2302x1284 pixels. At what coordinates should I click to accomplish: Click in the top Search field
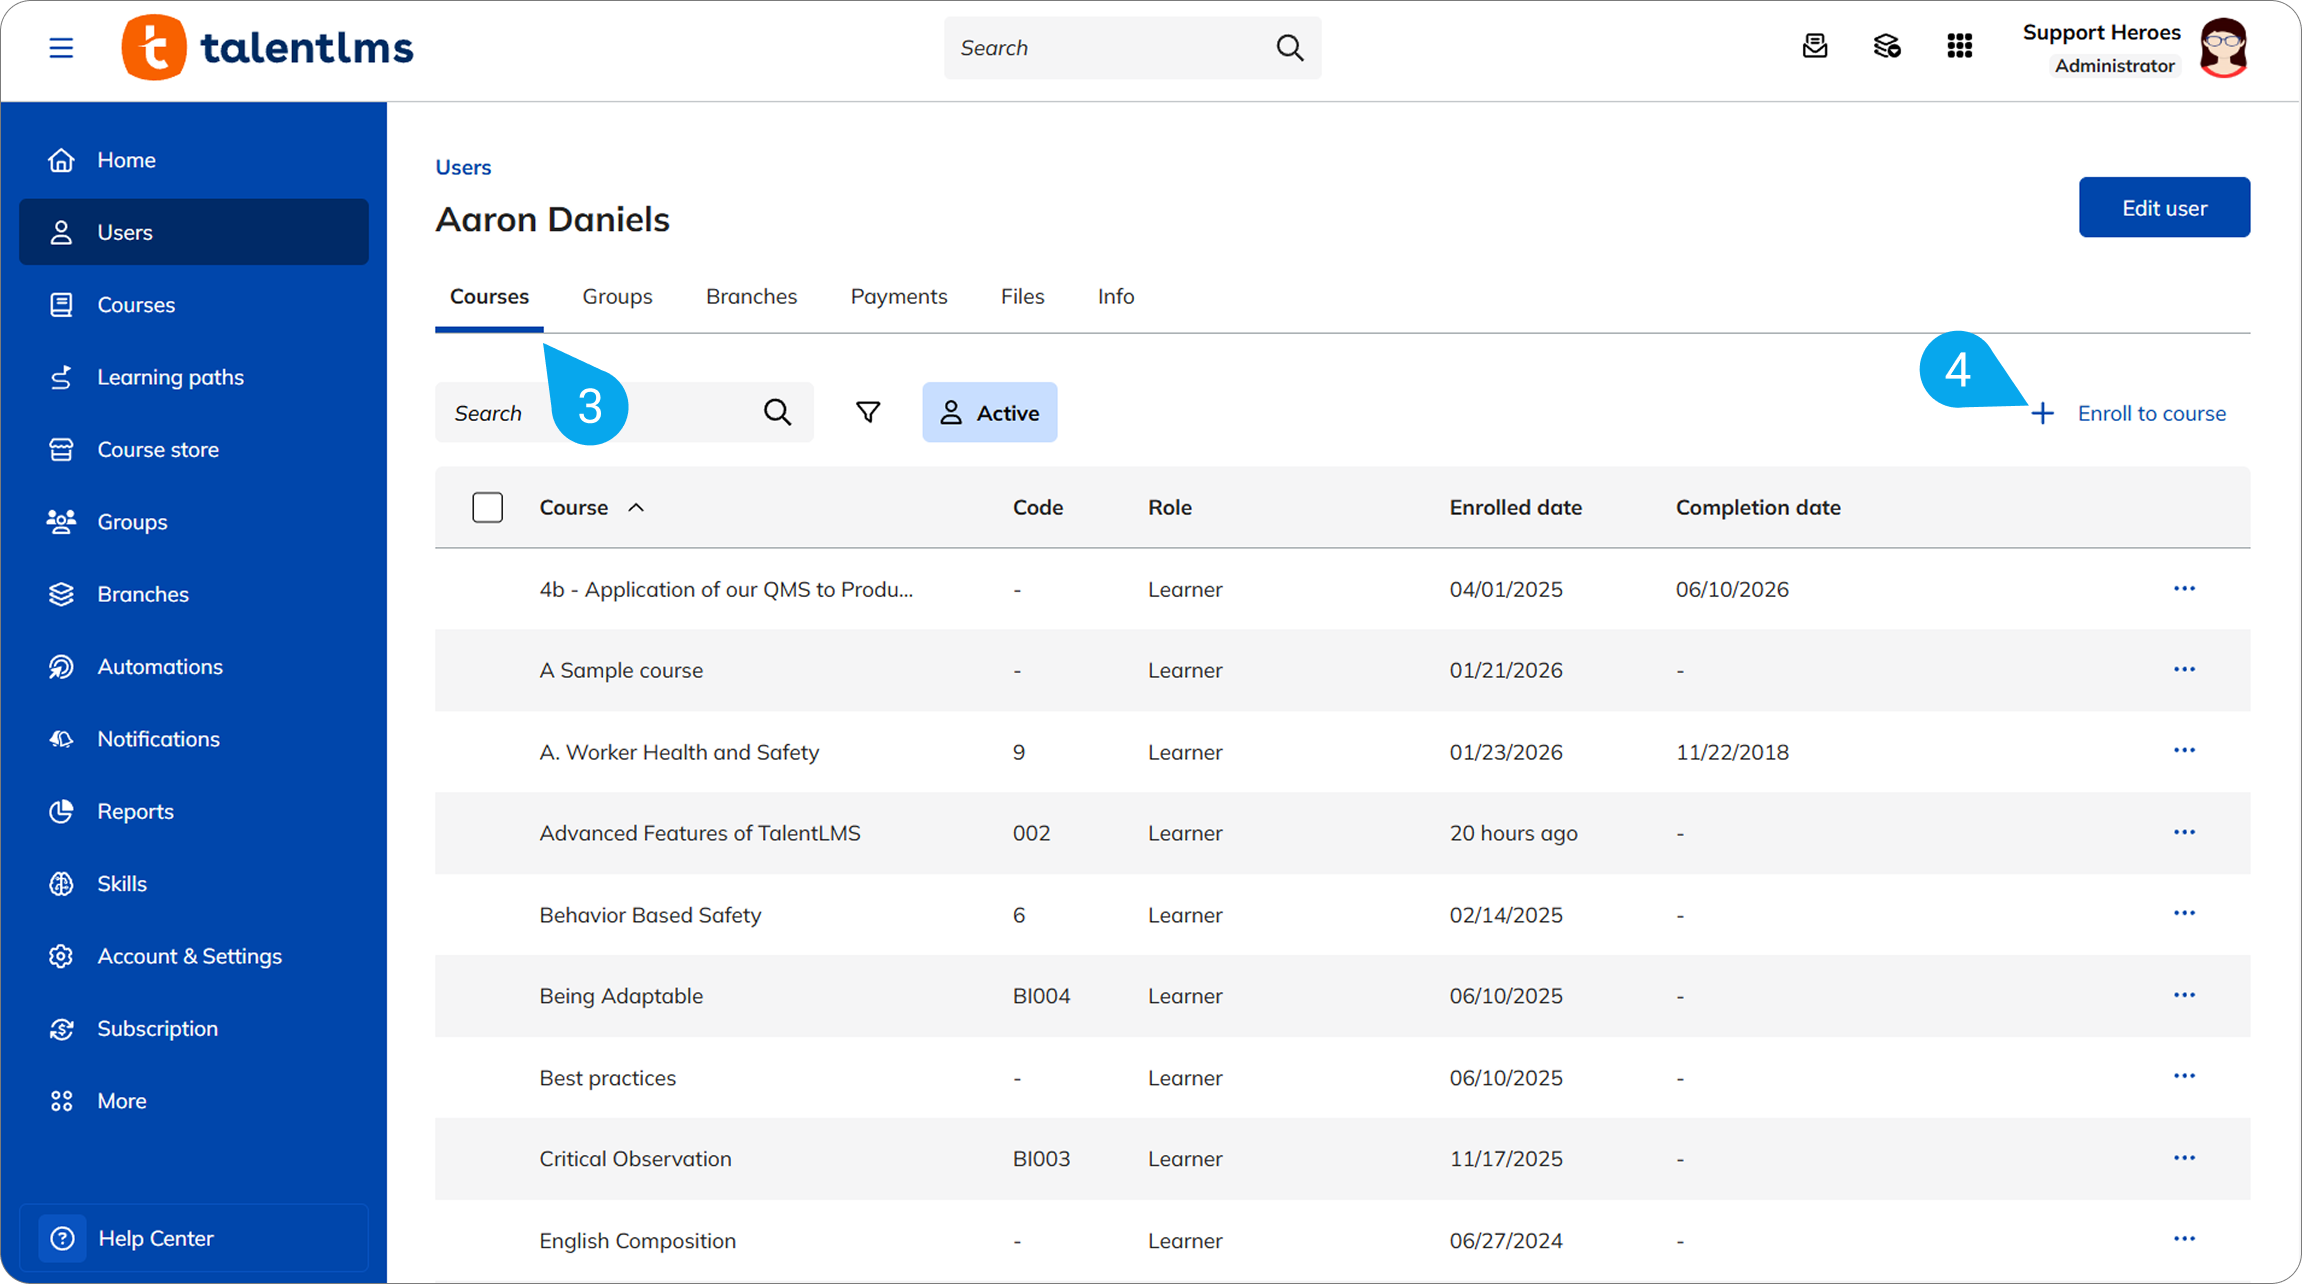click(x=1132, y=48)
